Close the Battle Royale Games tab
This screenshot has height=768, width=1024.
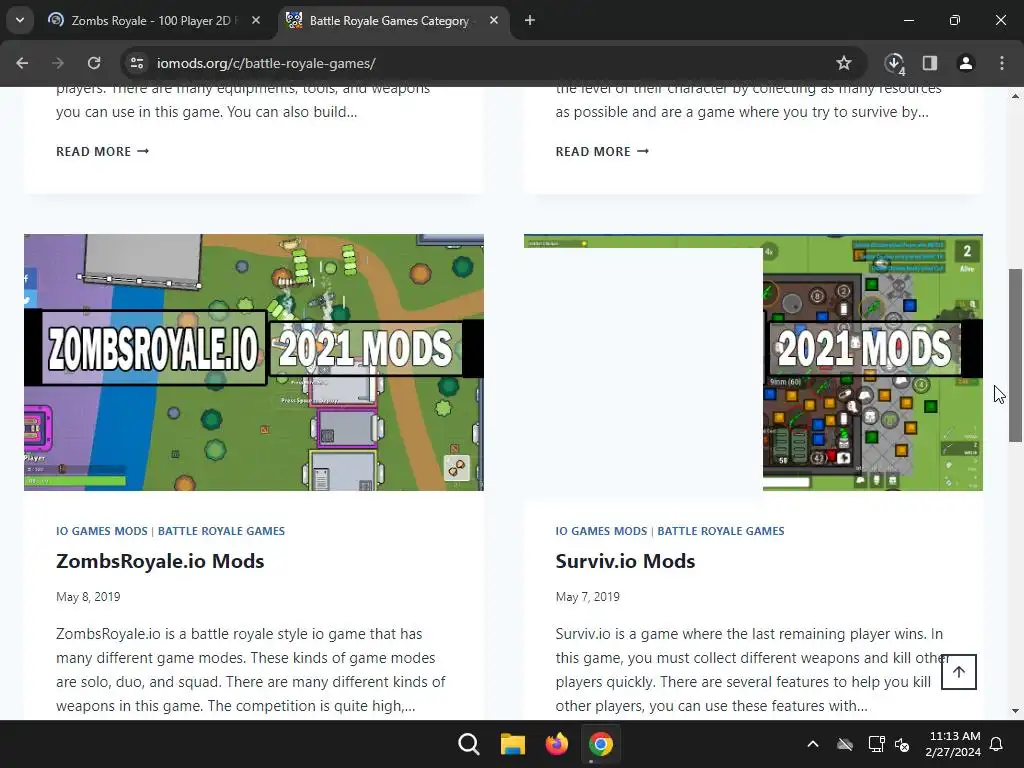[x=494, y=20]
